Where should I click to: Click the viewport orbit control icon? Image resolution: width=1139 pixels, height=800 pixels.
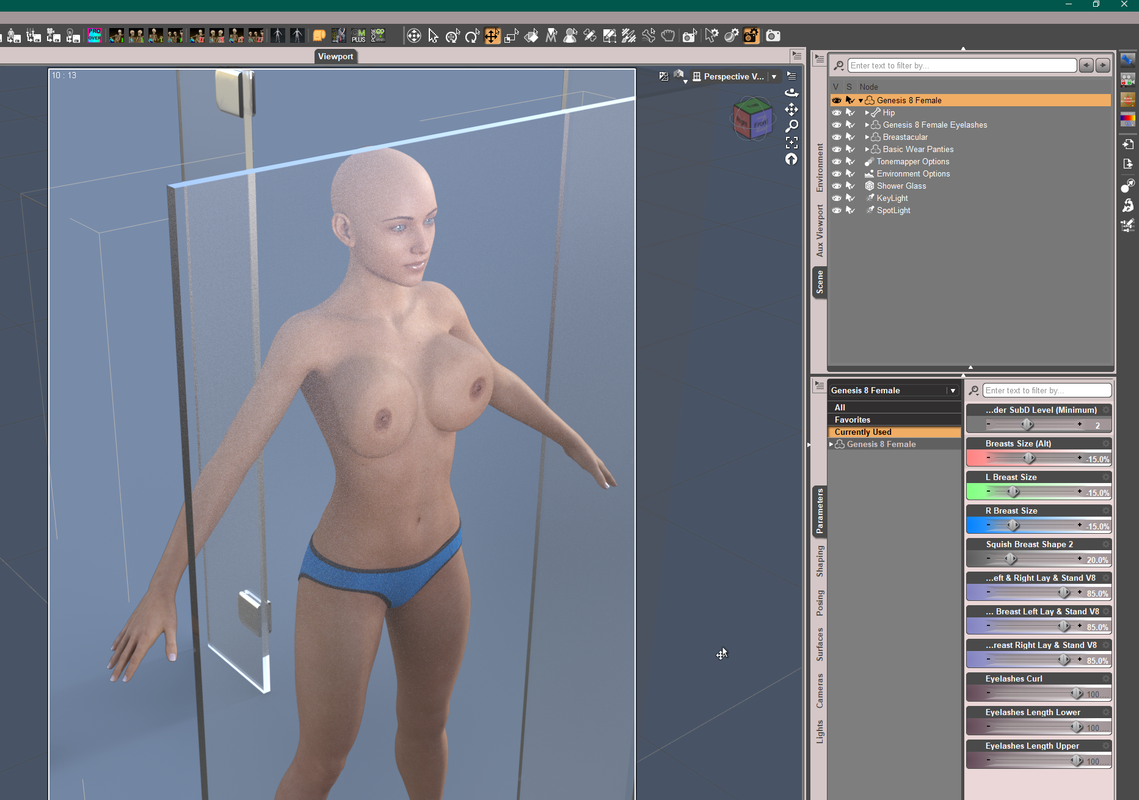point(792,92)
